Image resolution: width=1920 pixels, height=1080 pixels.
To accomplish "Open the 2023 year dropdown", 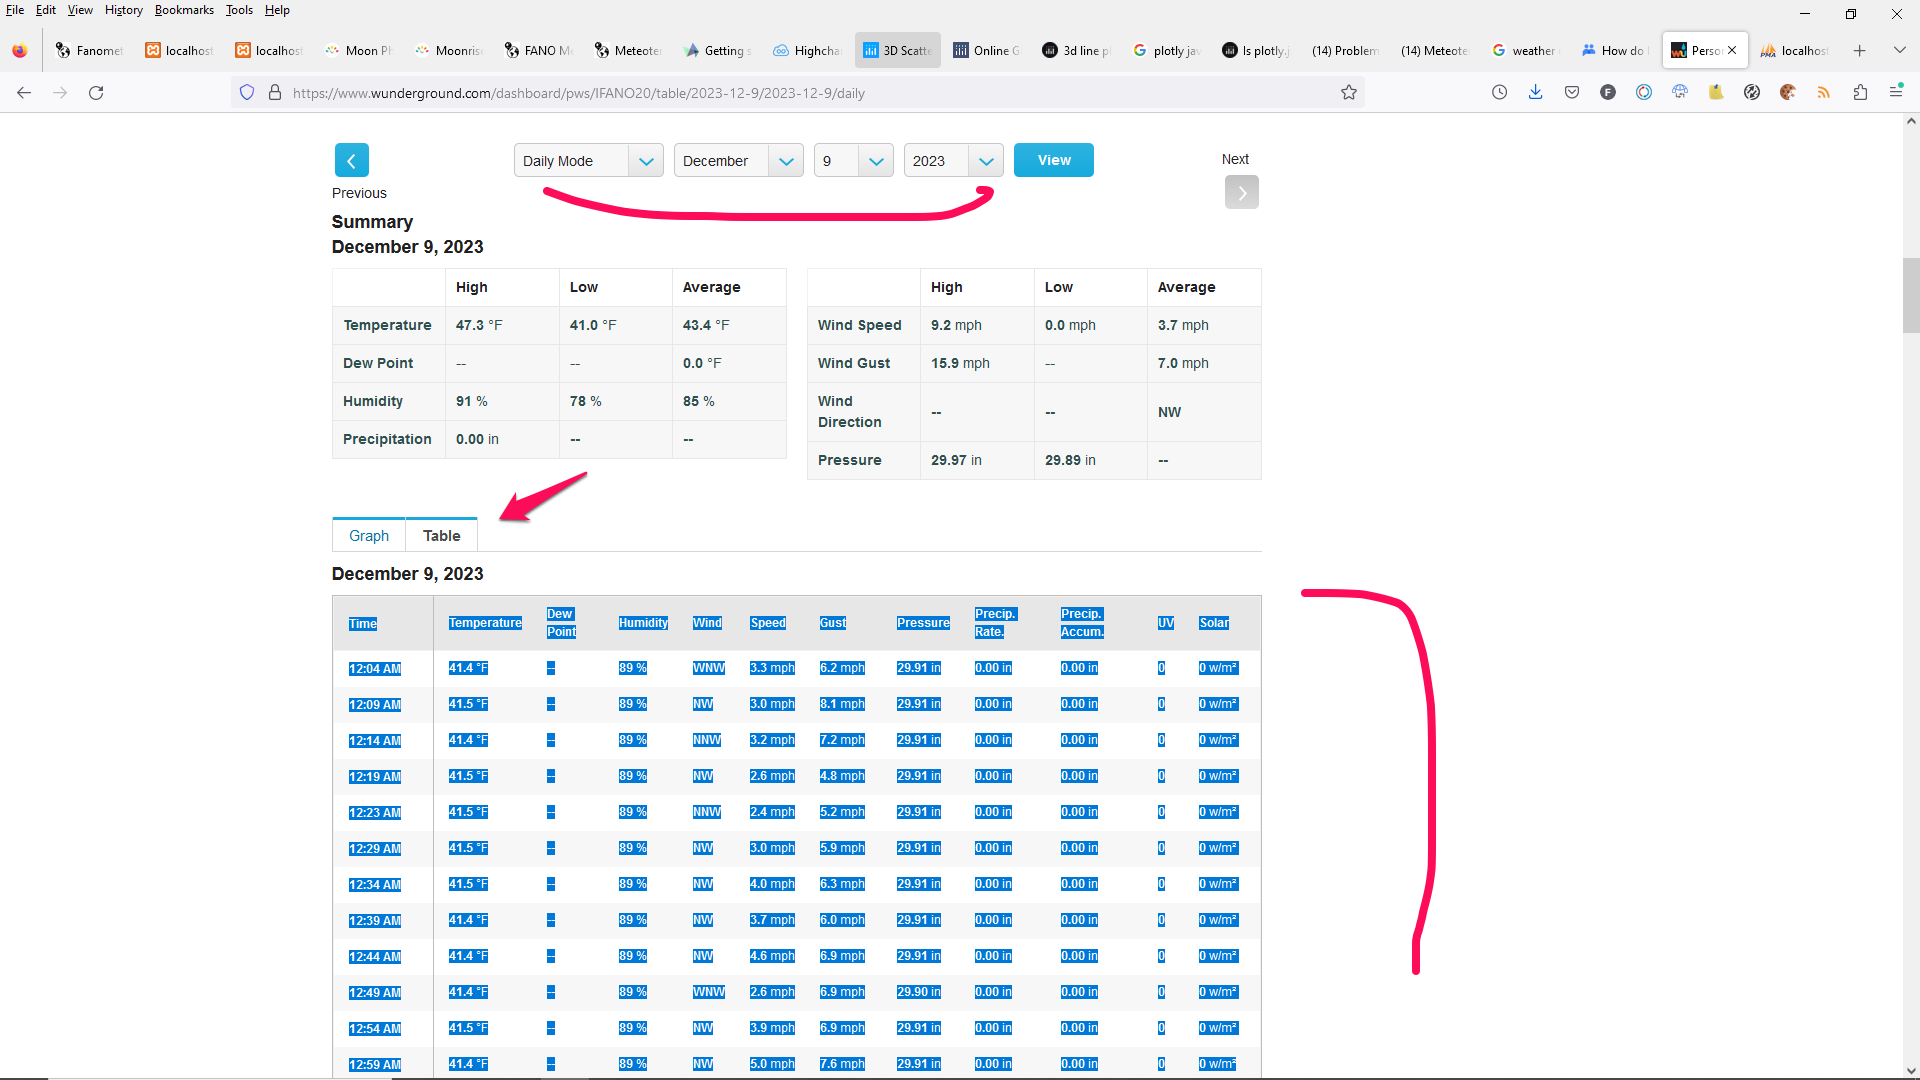I will click(952, 161).
